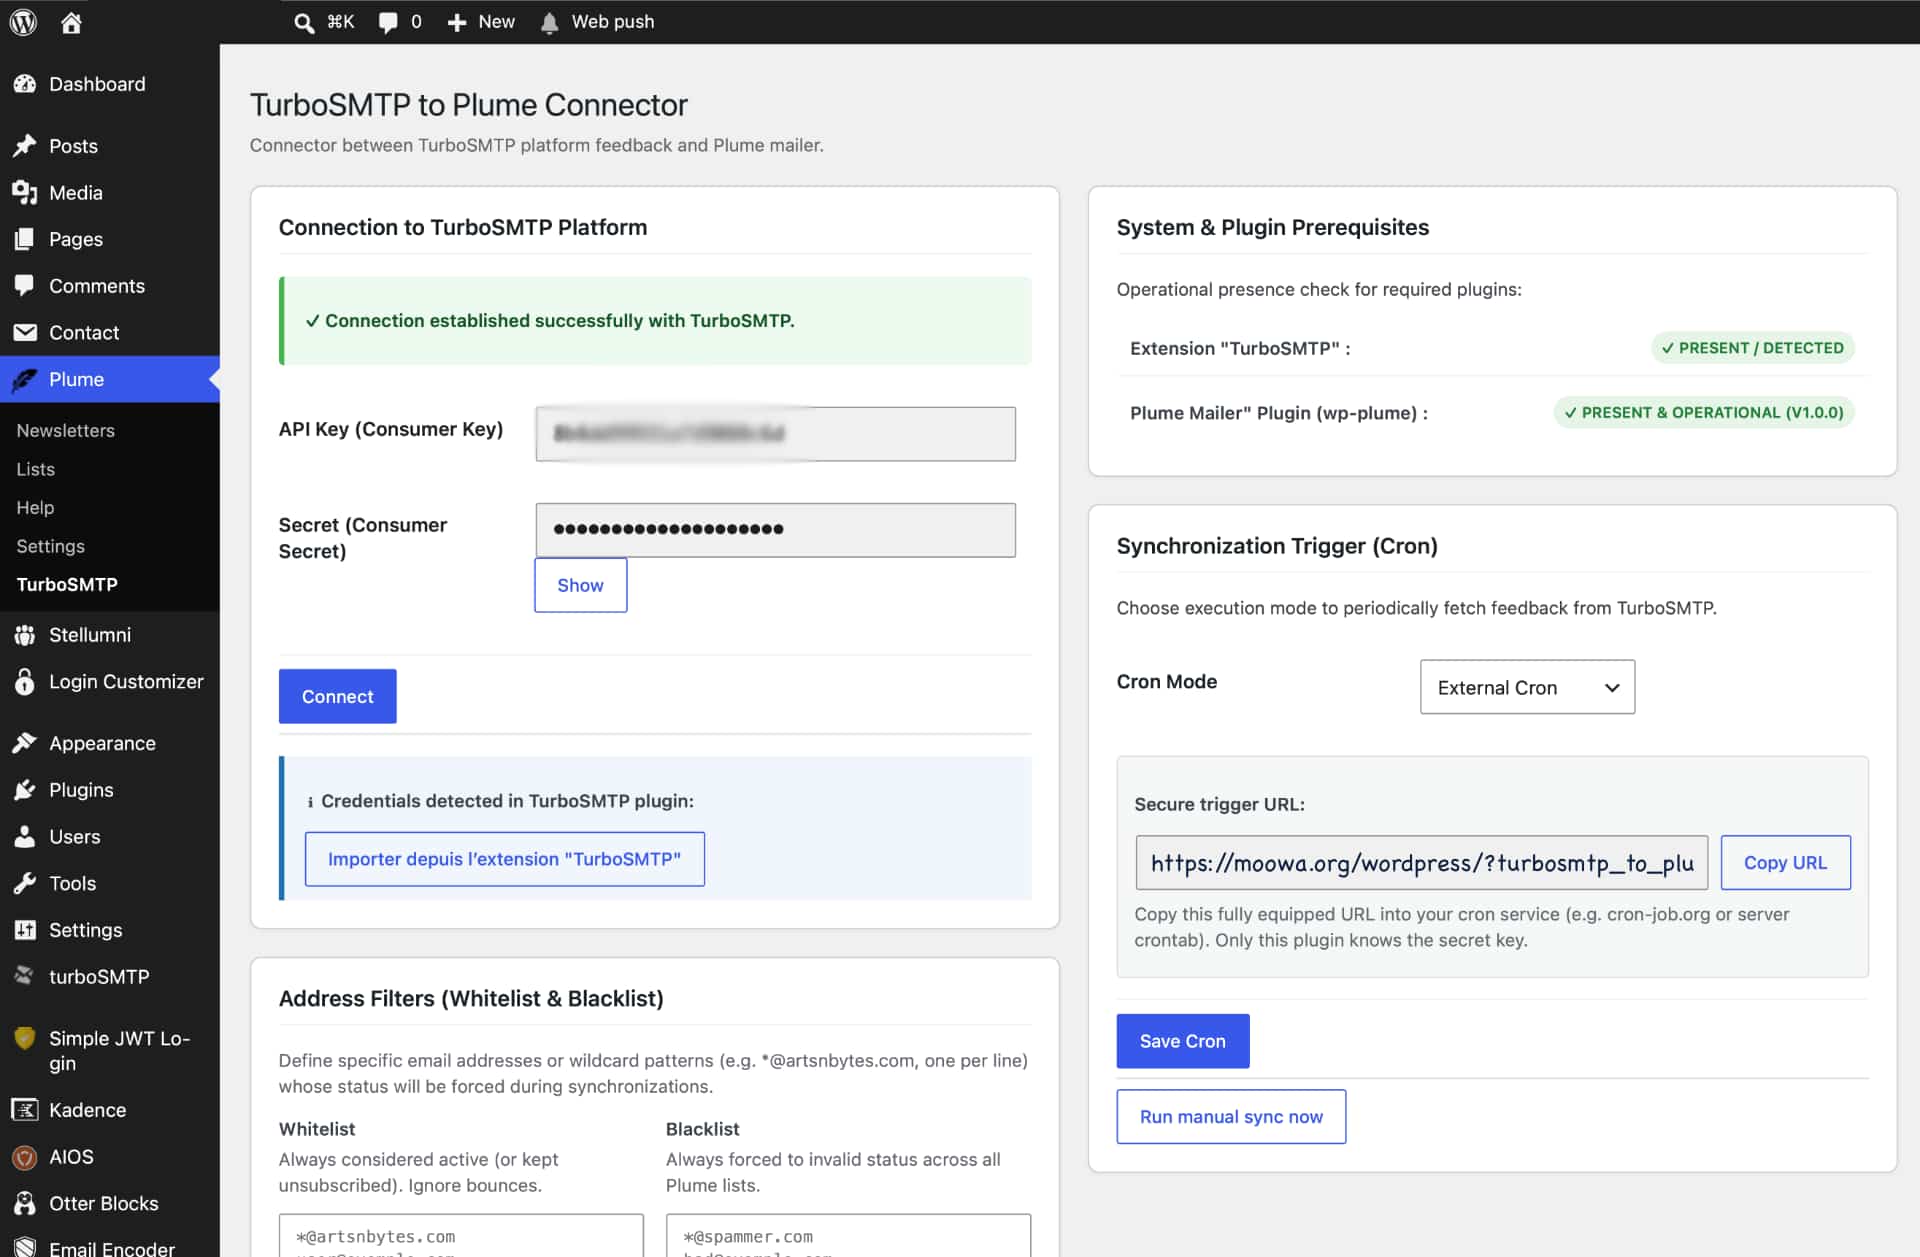This screenshot has width=1920, height=1257.
Task: Click the Kadence sidebar icon
Action: pyautogui.click(x=25, y=1110)
